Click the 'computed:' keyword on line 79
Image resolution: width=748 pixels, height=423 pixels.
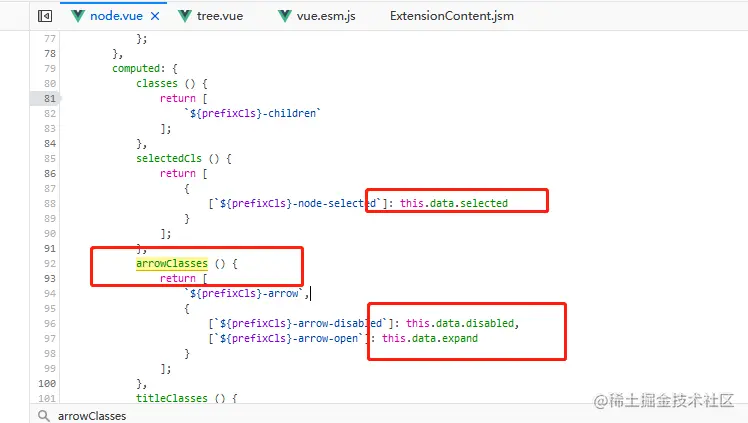138,68
